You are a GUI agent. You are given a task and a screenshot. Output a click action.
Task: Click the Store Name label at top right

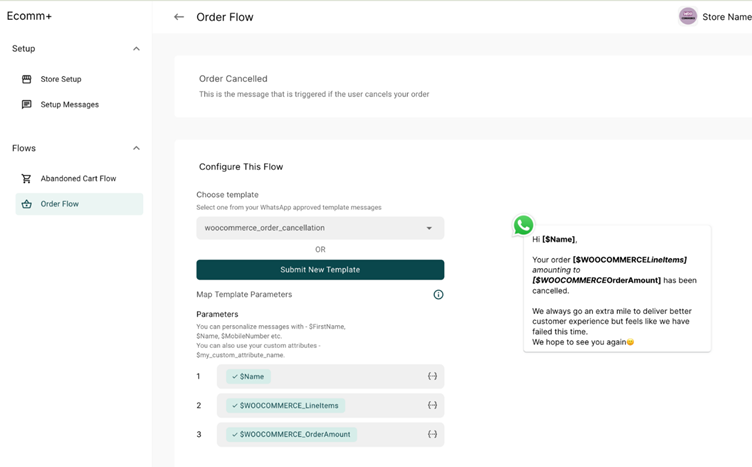click(x=726, y=17)
